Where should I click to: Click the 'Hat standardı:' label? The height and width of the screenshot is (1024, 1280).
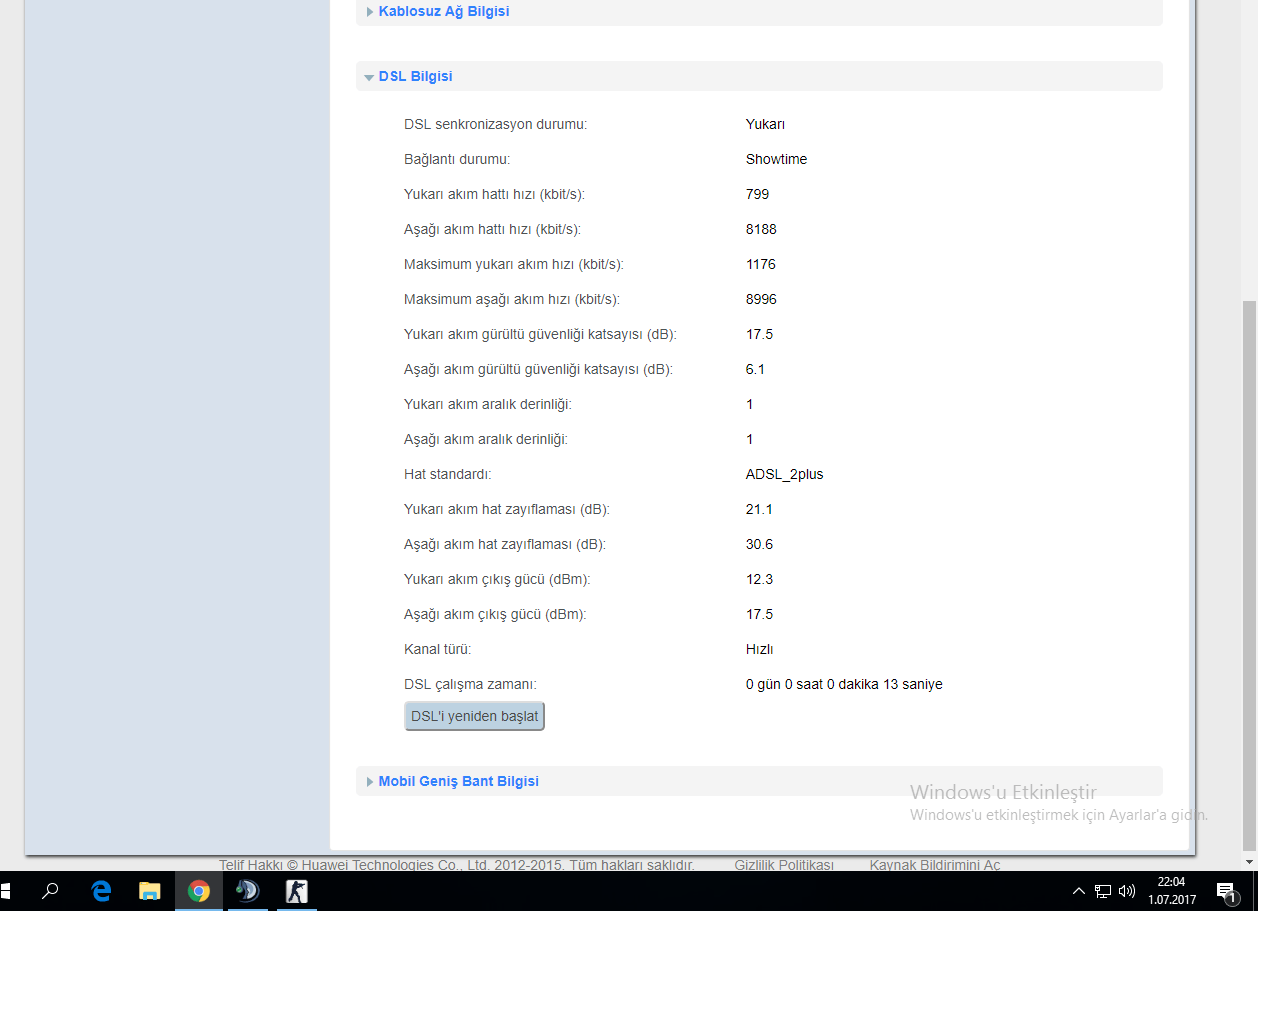pos(448,474)
